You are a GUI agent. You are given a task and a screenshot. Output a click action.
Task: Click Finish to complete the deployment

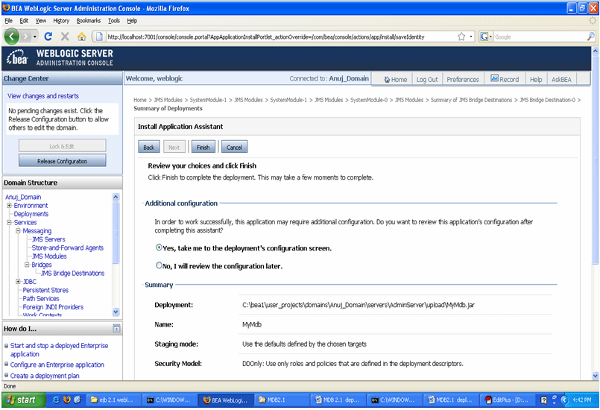[203, 147]
